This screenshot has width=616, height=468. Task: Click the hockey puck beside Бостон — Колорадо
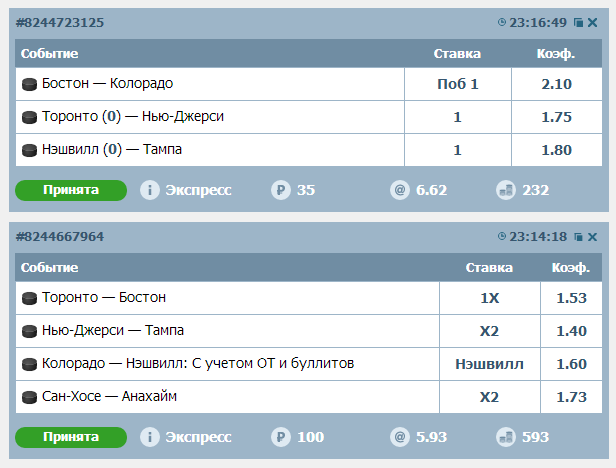click(30, 84)
